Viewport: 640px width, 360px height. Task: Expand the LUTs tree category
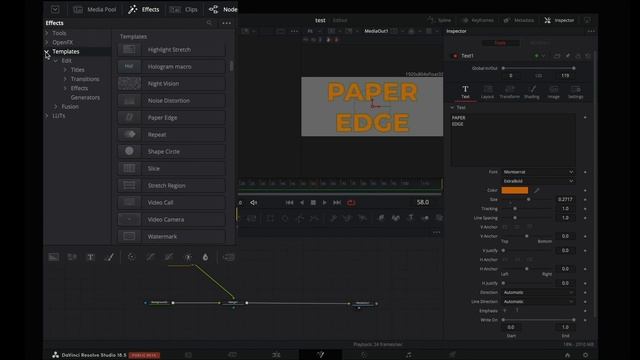coord(47,116)
